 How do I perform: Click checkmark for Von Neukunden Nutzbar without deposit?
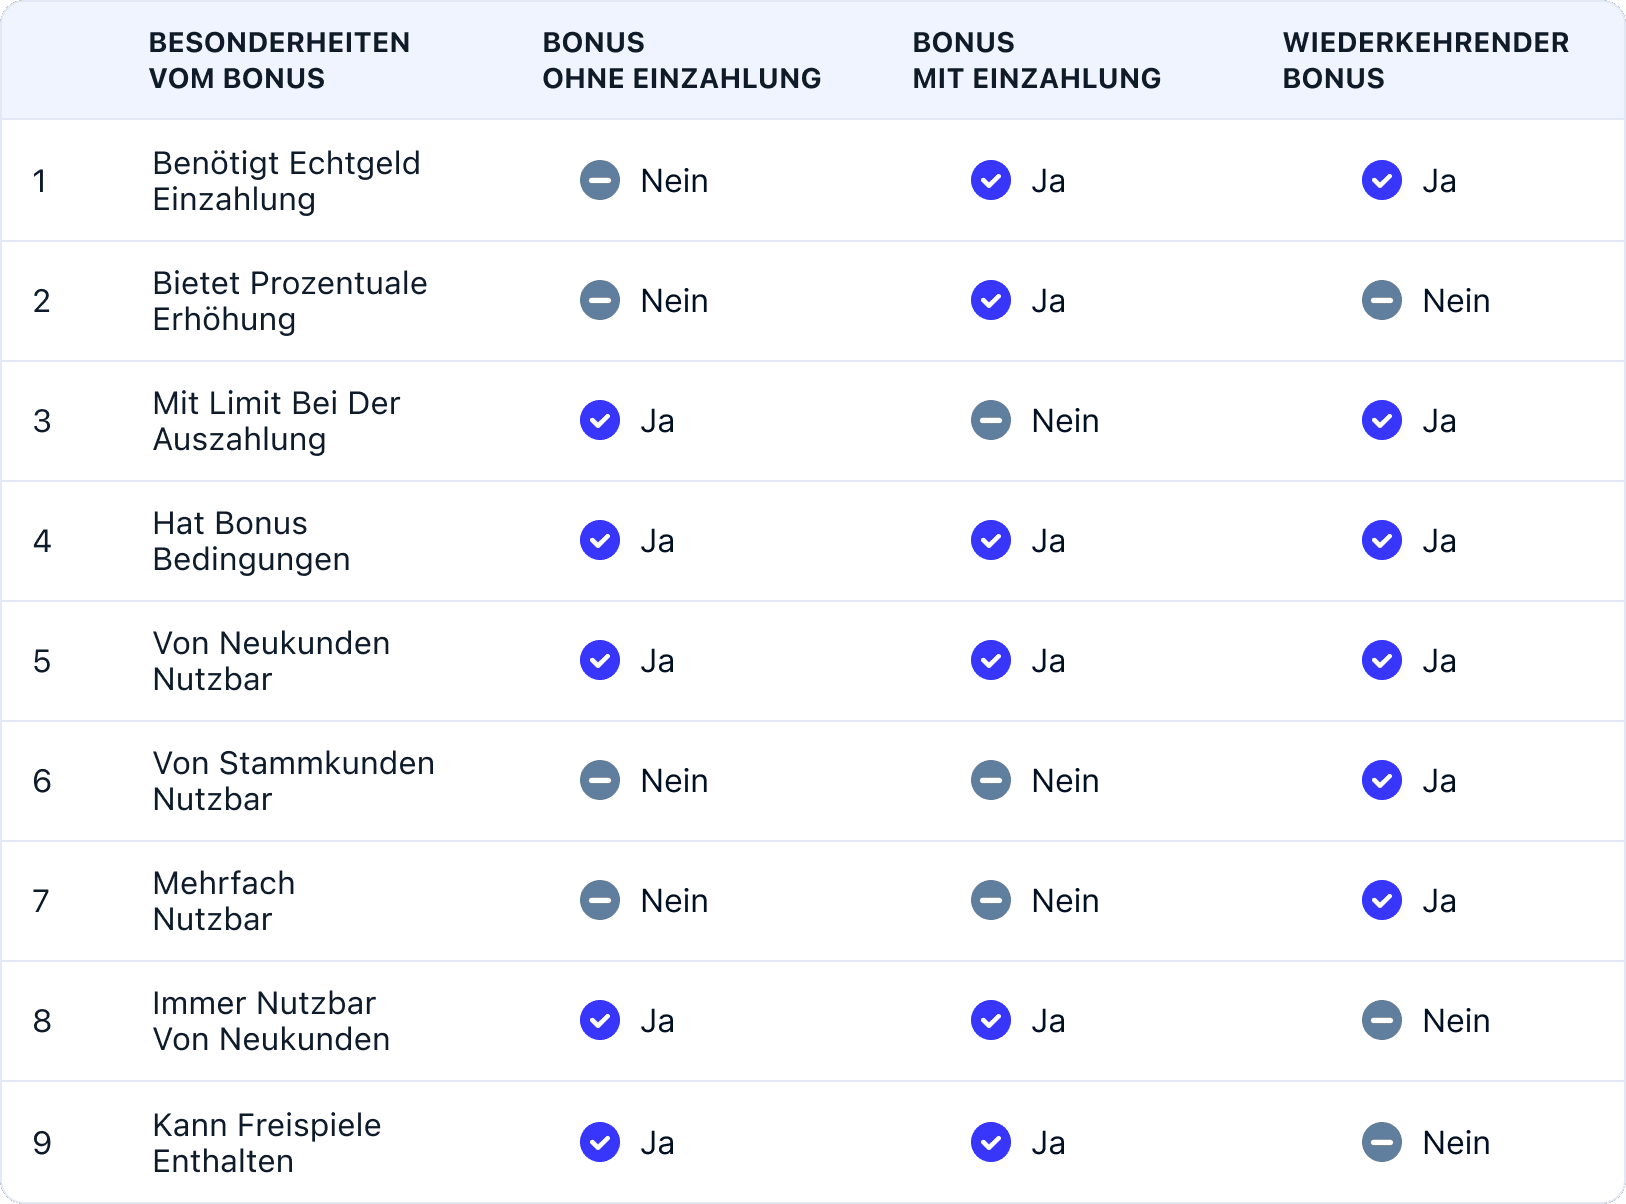pos(600,661)
